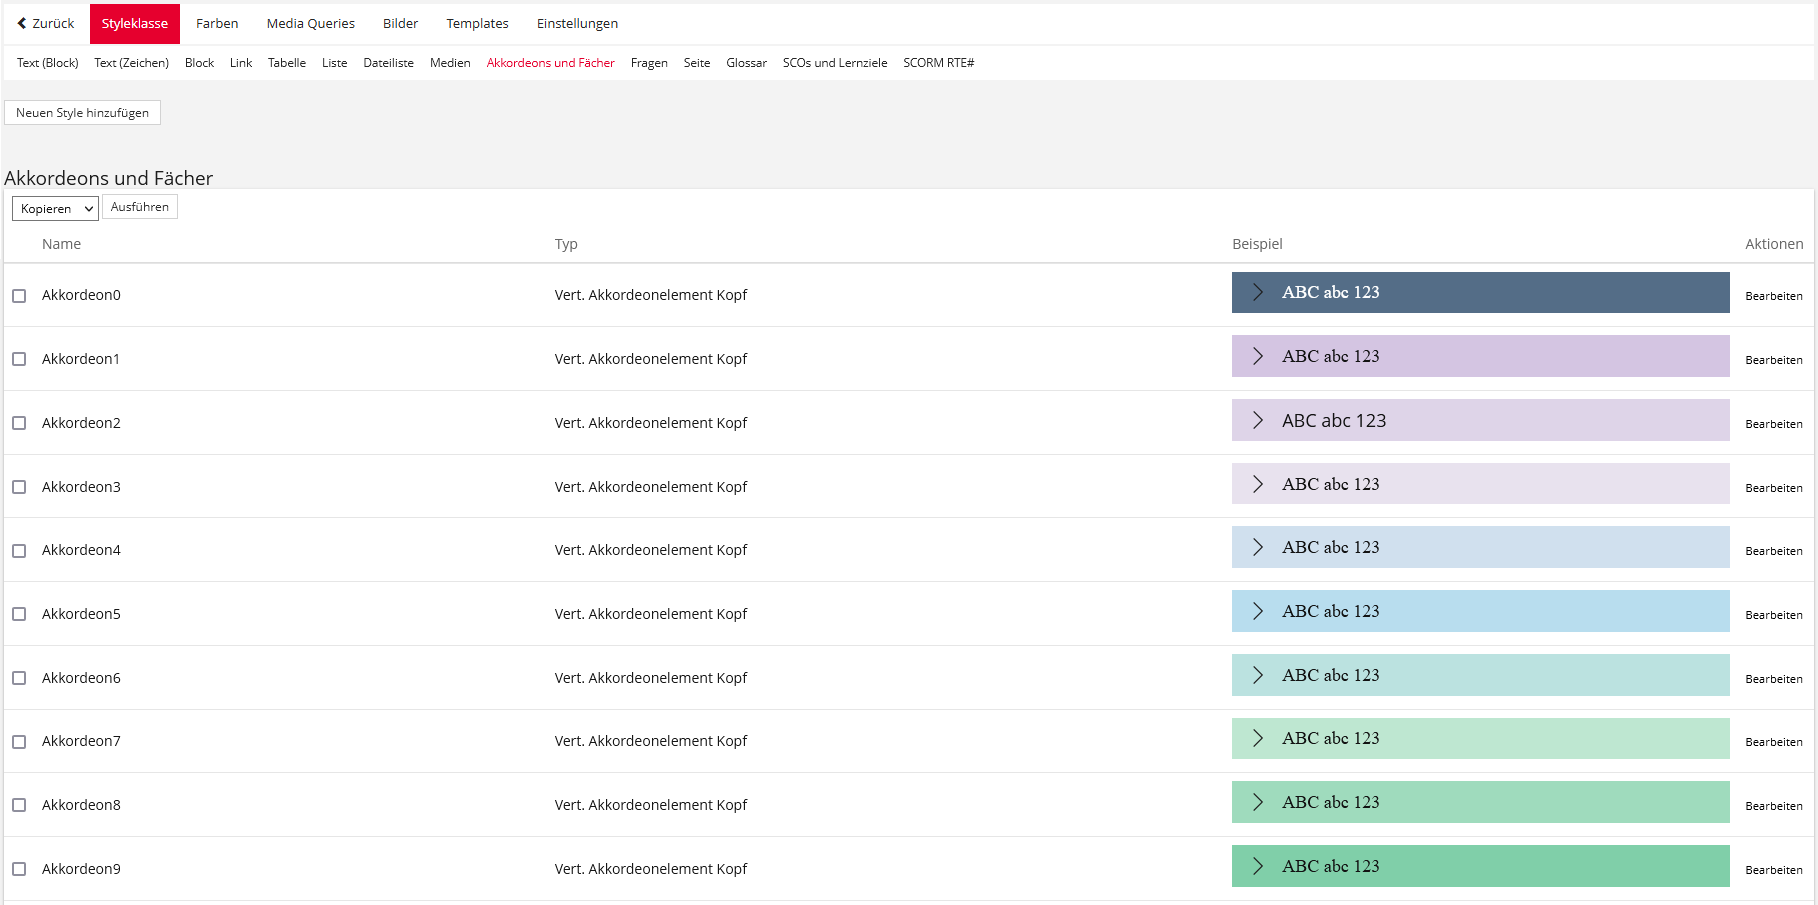
Task: Tick the checkbox for Akkordeon0
Action: (x=19, y=295)
